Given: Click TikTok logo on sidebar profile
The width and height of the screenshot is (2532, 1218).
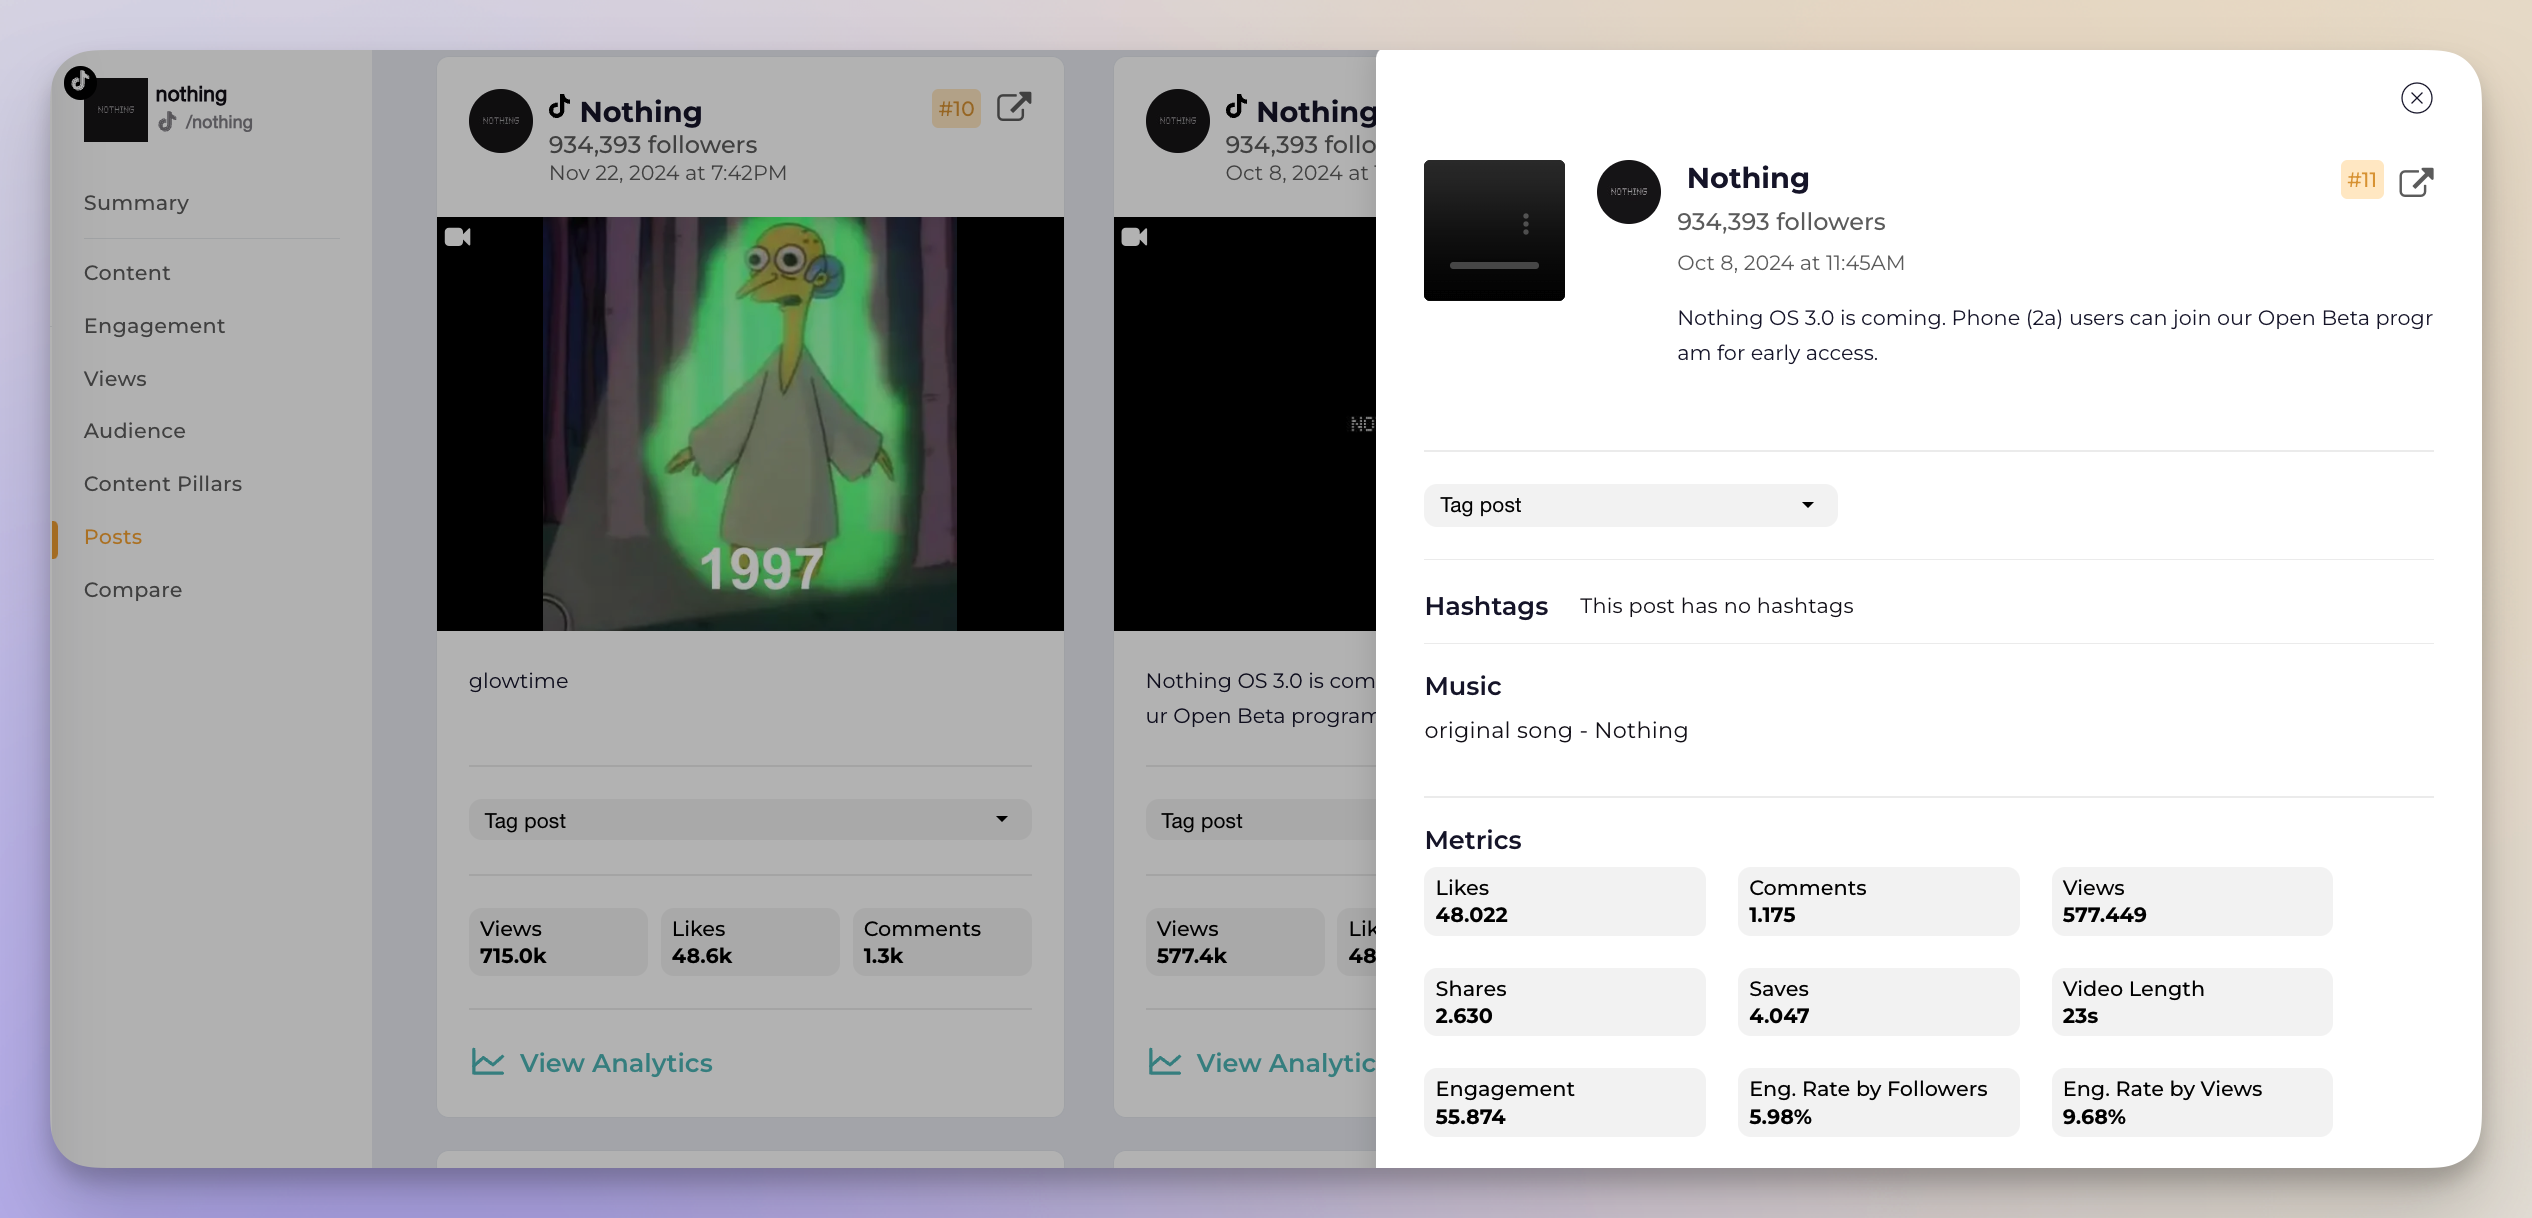Looking at the screenshot, I should (80, 82).
